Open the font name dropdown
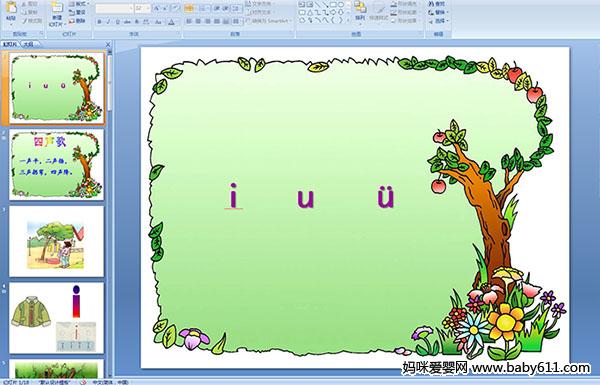This screenshot has width=600, height=385. (x=131, y=8)
